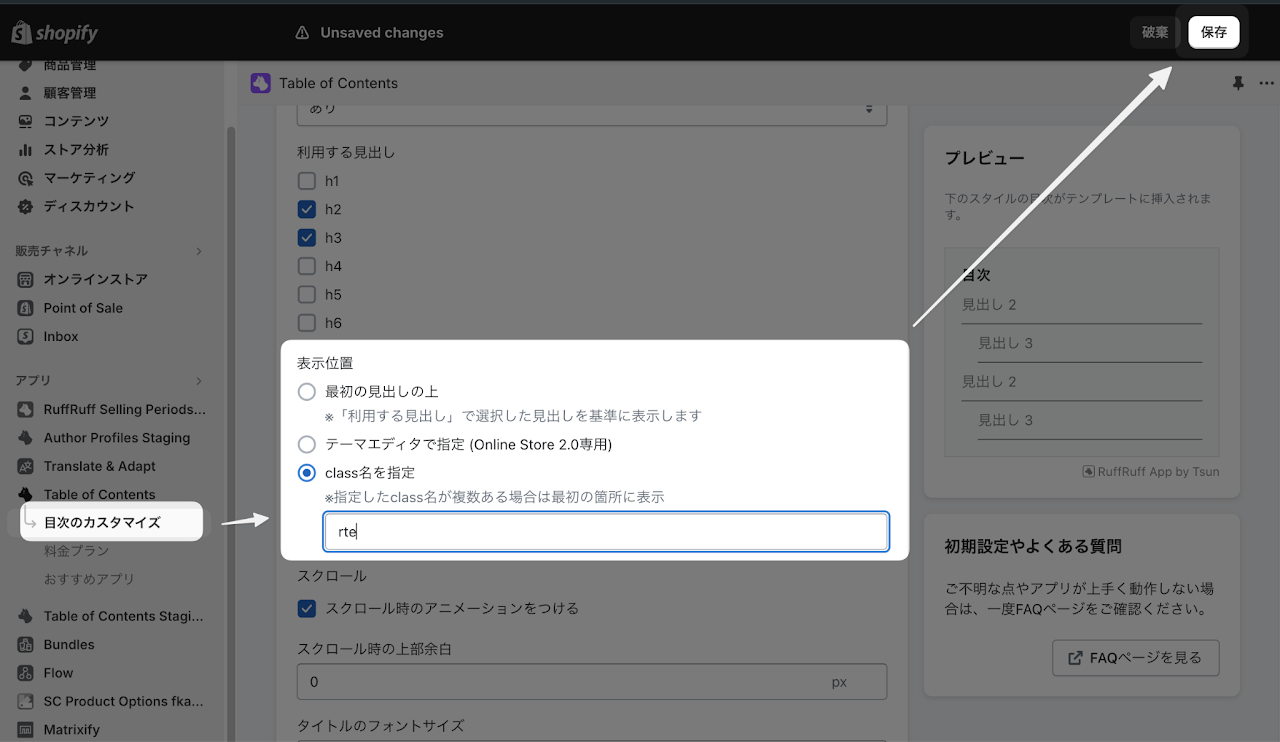Click the 顧客管理 person icon

[x=26, y=93]
